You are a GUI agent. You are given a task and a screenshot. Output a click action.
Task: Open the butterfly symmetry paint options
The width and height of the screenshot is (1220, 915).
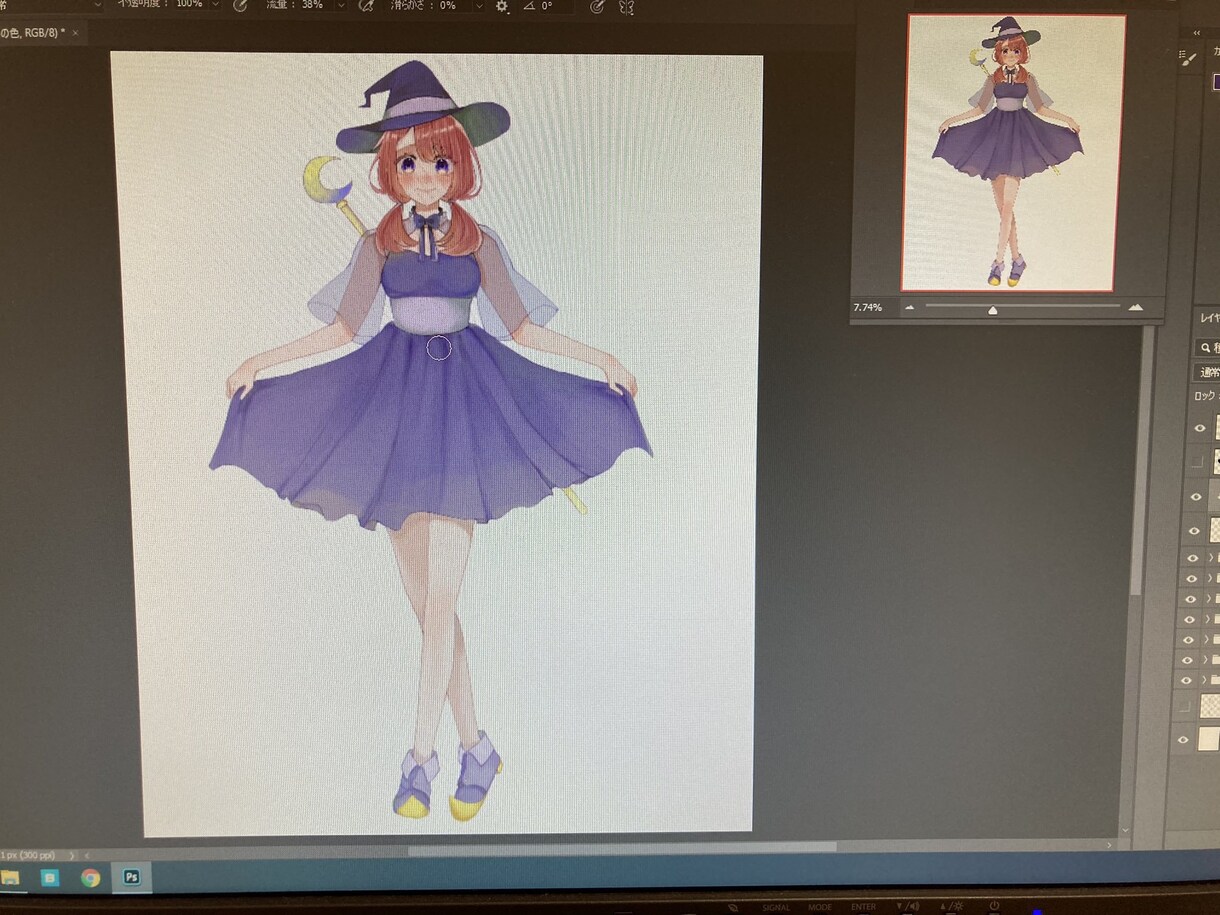click(x=626, y=6)
